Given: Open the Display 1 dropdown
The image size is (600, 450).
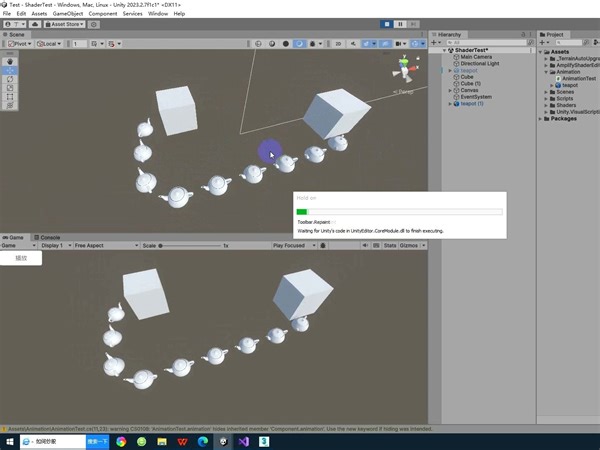Looking at the screenshot, I should pyautogui.click(x=56, y=246).
